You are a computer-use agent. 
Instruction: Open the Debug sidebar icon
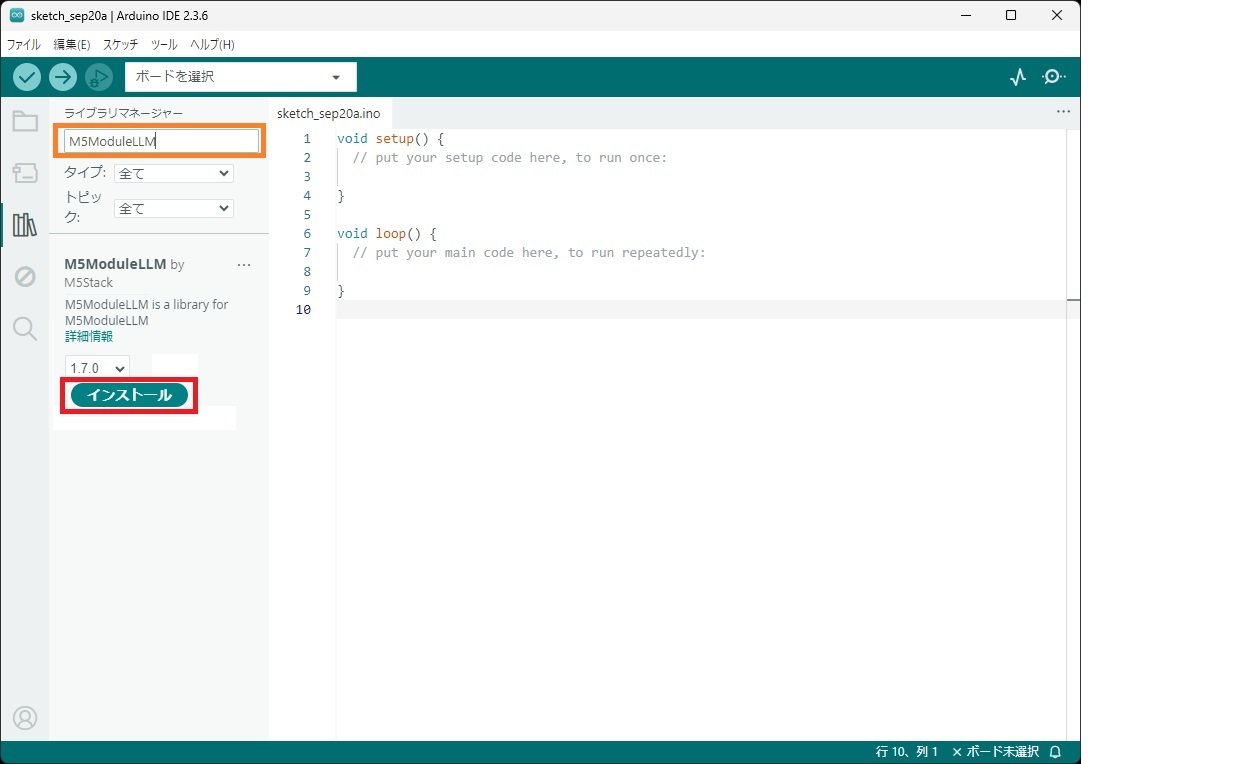pyautogui.click(x=25, y=277)
